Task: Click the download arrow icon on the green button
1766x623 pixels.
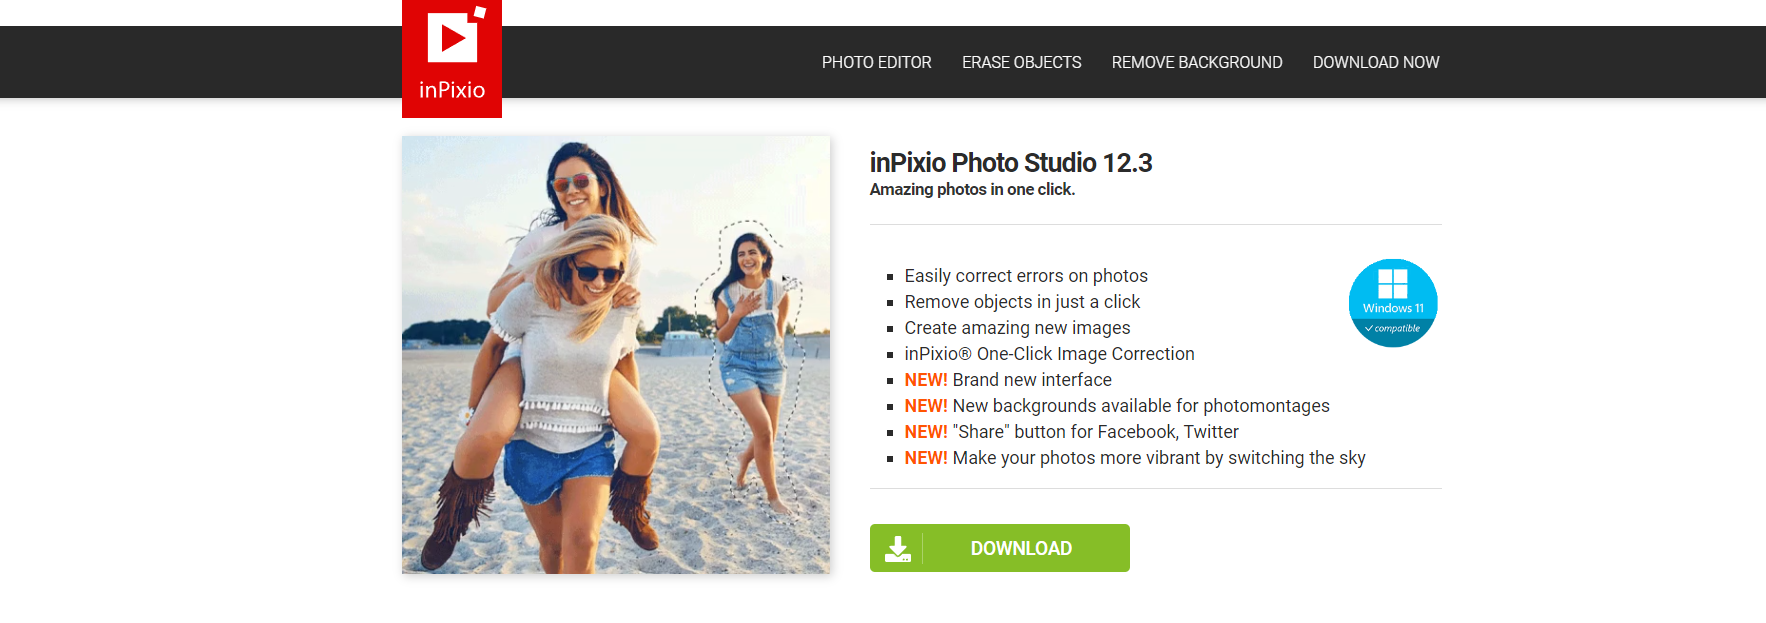Action: 898,548
